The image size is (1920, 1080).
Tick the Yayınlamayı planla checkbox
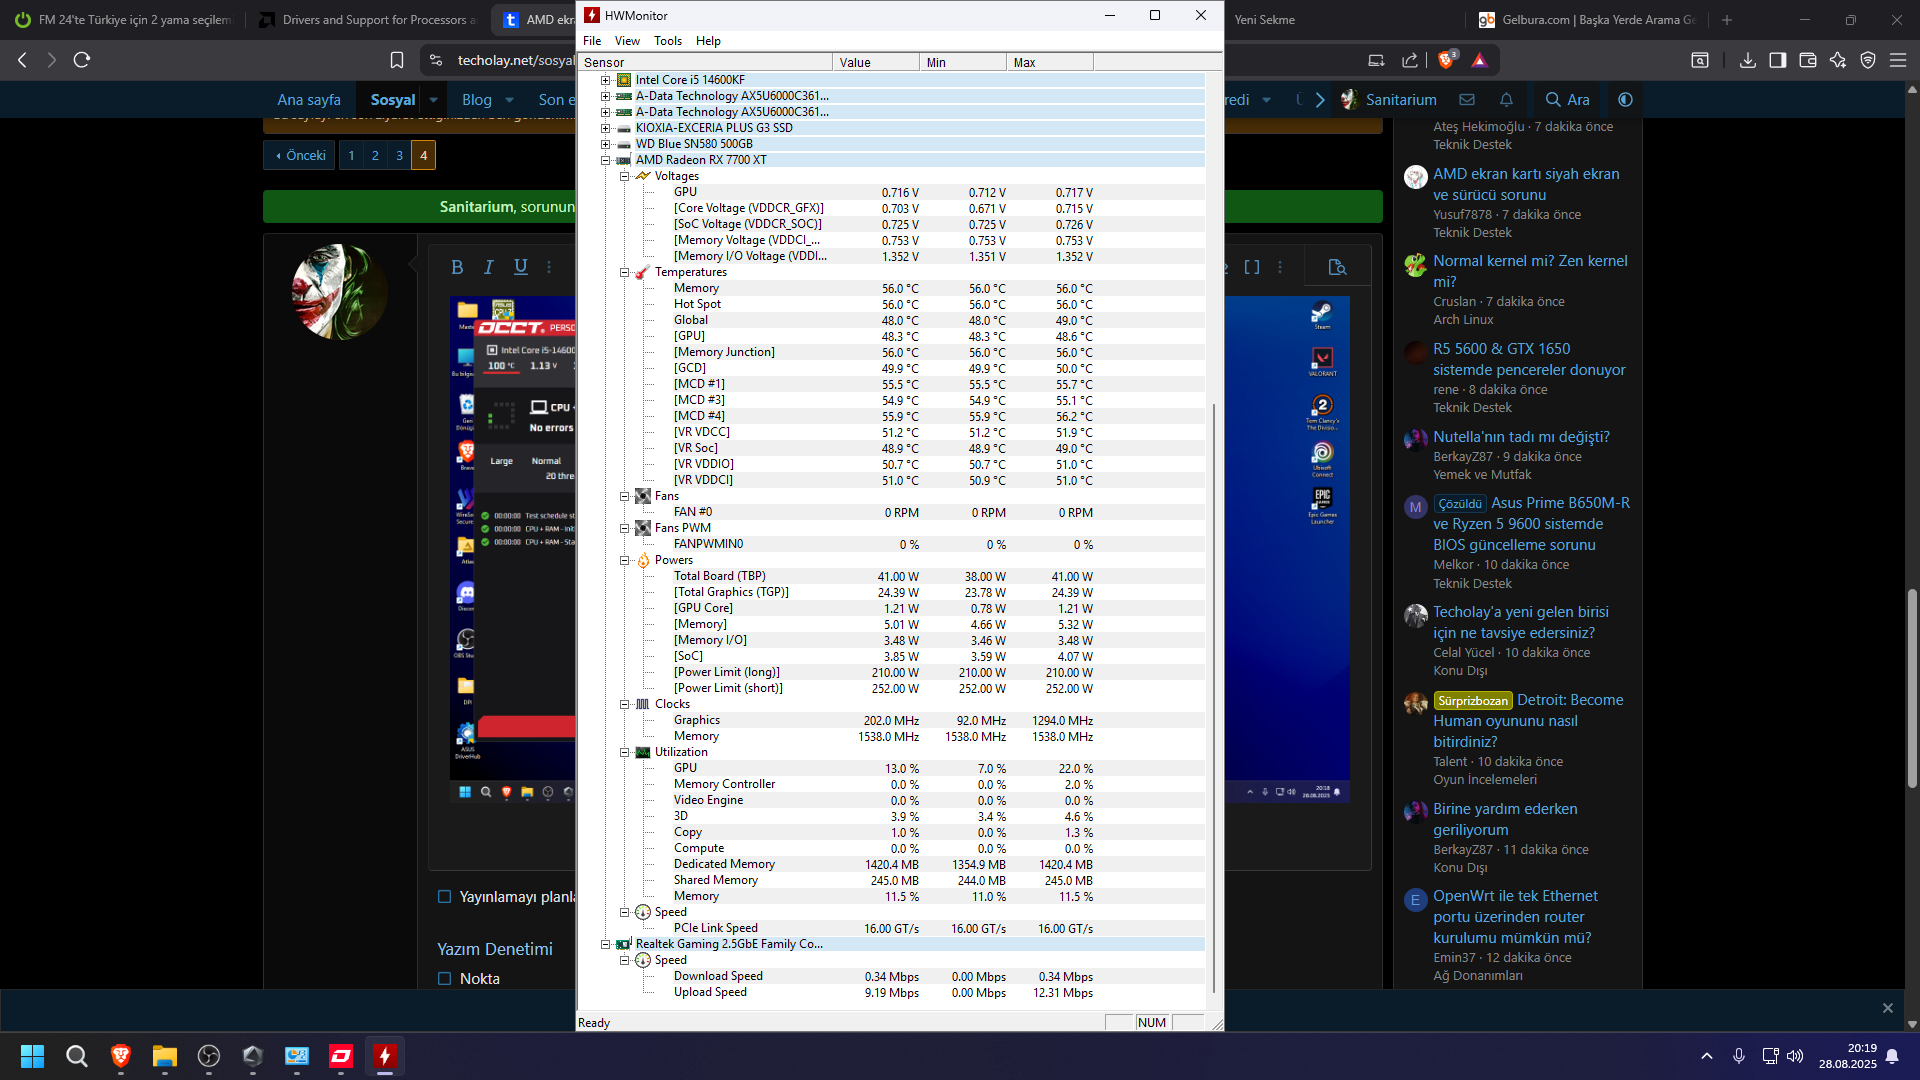coord(445,897)
